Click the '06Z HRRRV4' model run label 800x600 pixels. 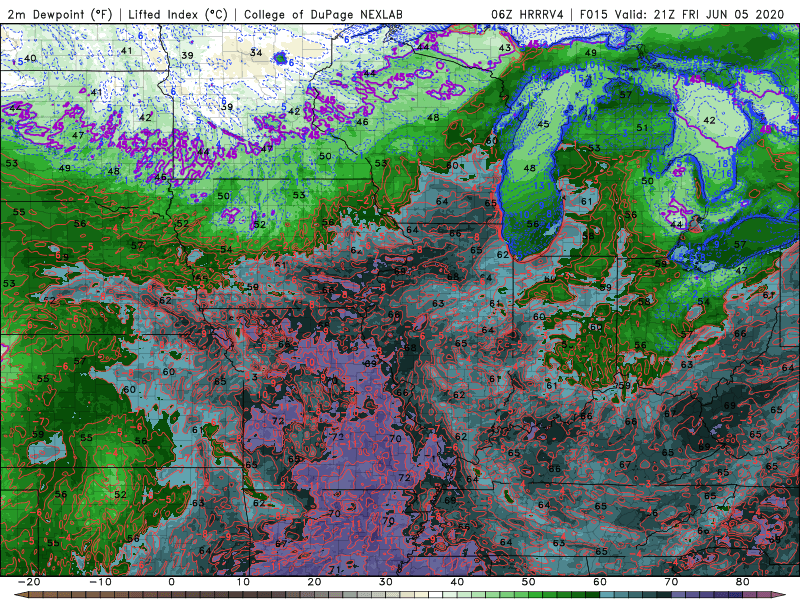527,14
